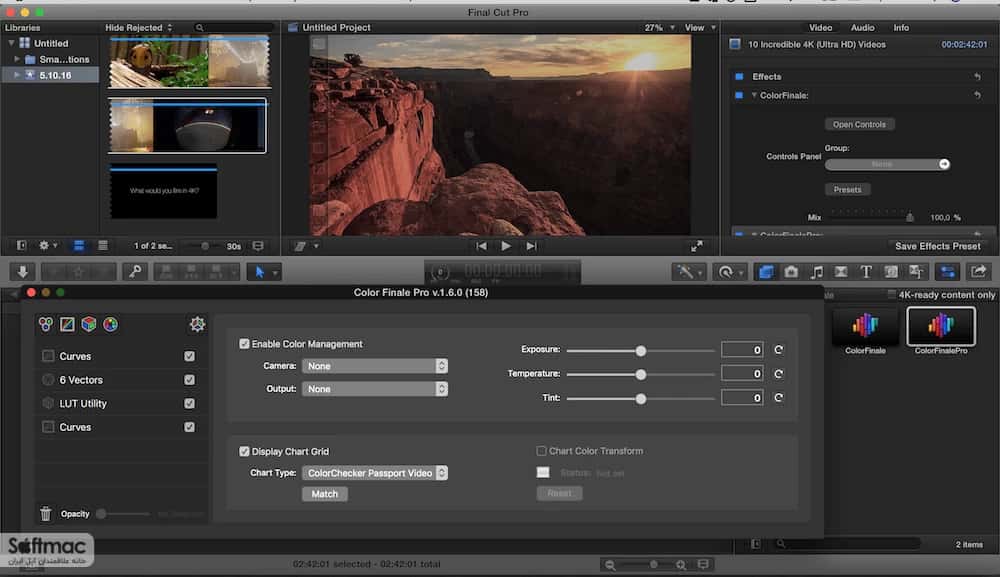Open the retime speedometer menu
The image size is (1000, 577).
pos(730,272)
